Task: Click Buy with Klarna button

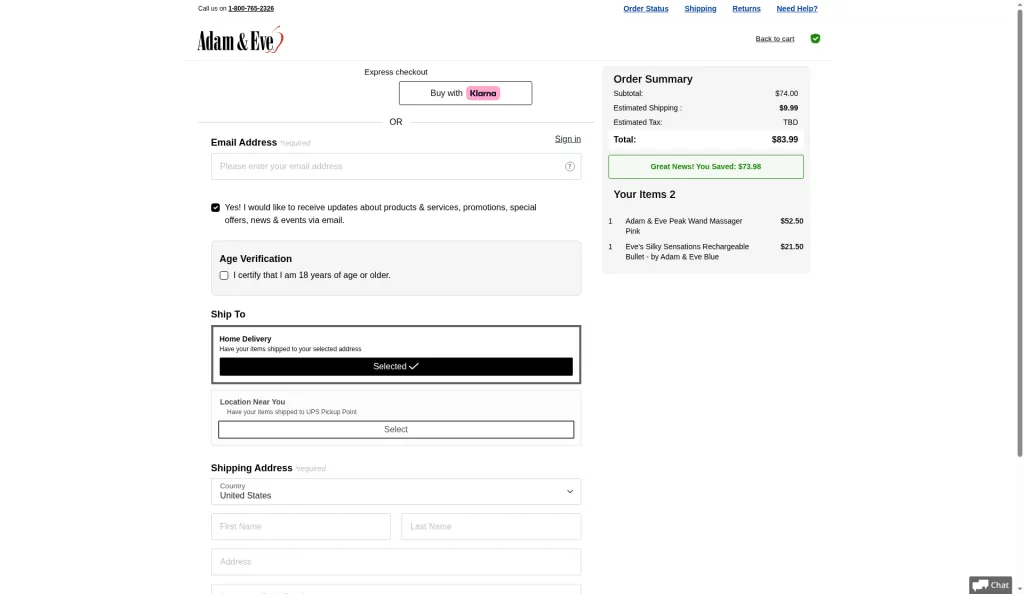Action: tap(465, 93)
